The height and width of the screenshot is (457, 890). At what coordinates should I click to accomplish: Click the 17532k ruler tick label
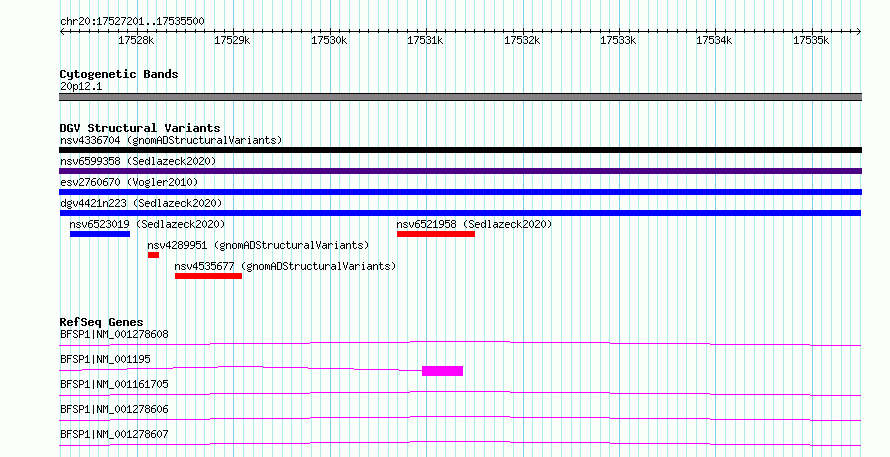(x=522, y=41)
